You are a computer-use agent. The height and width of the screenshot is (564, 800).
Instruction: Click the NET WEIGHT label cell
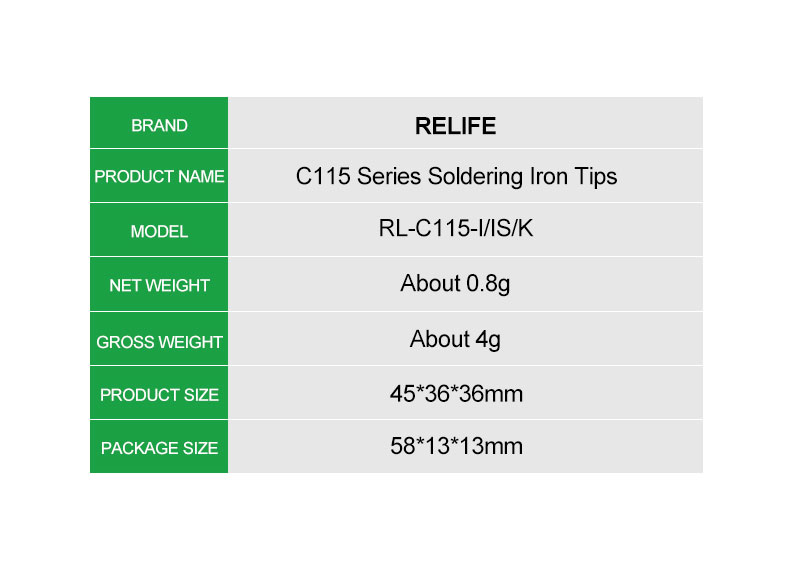click(159, 284)
